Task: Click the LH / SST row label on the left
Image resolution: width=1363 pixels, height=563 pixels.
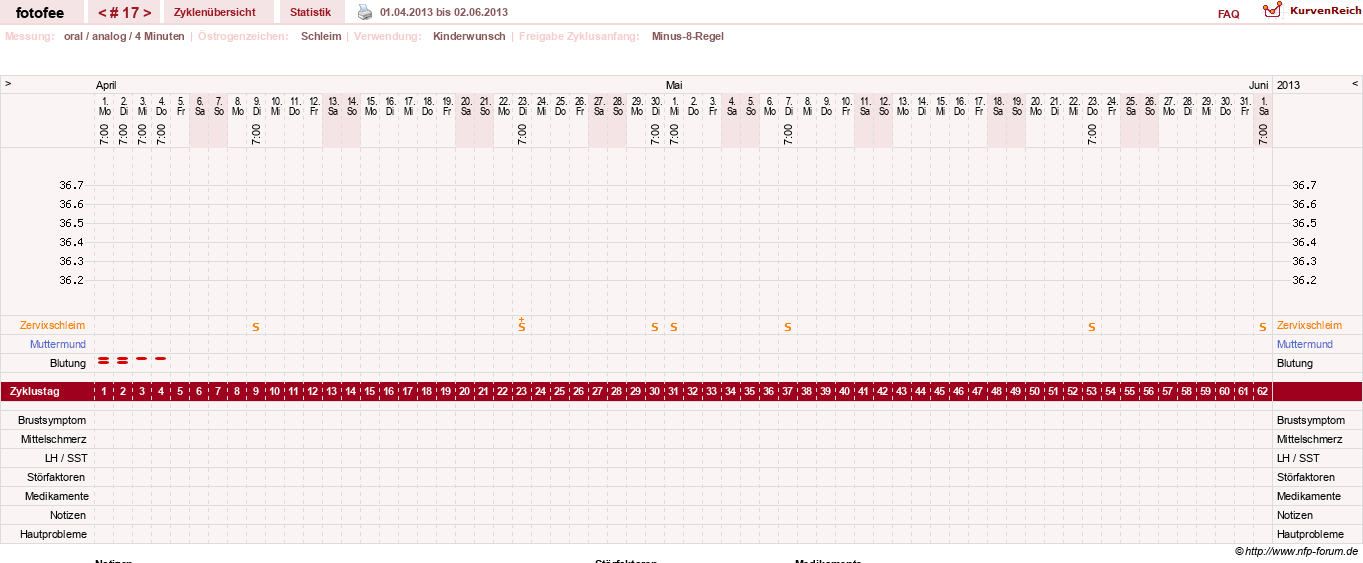Action: coord(66,458)
